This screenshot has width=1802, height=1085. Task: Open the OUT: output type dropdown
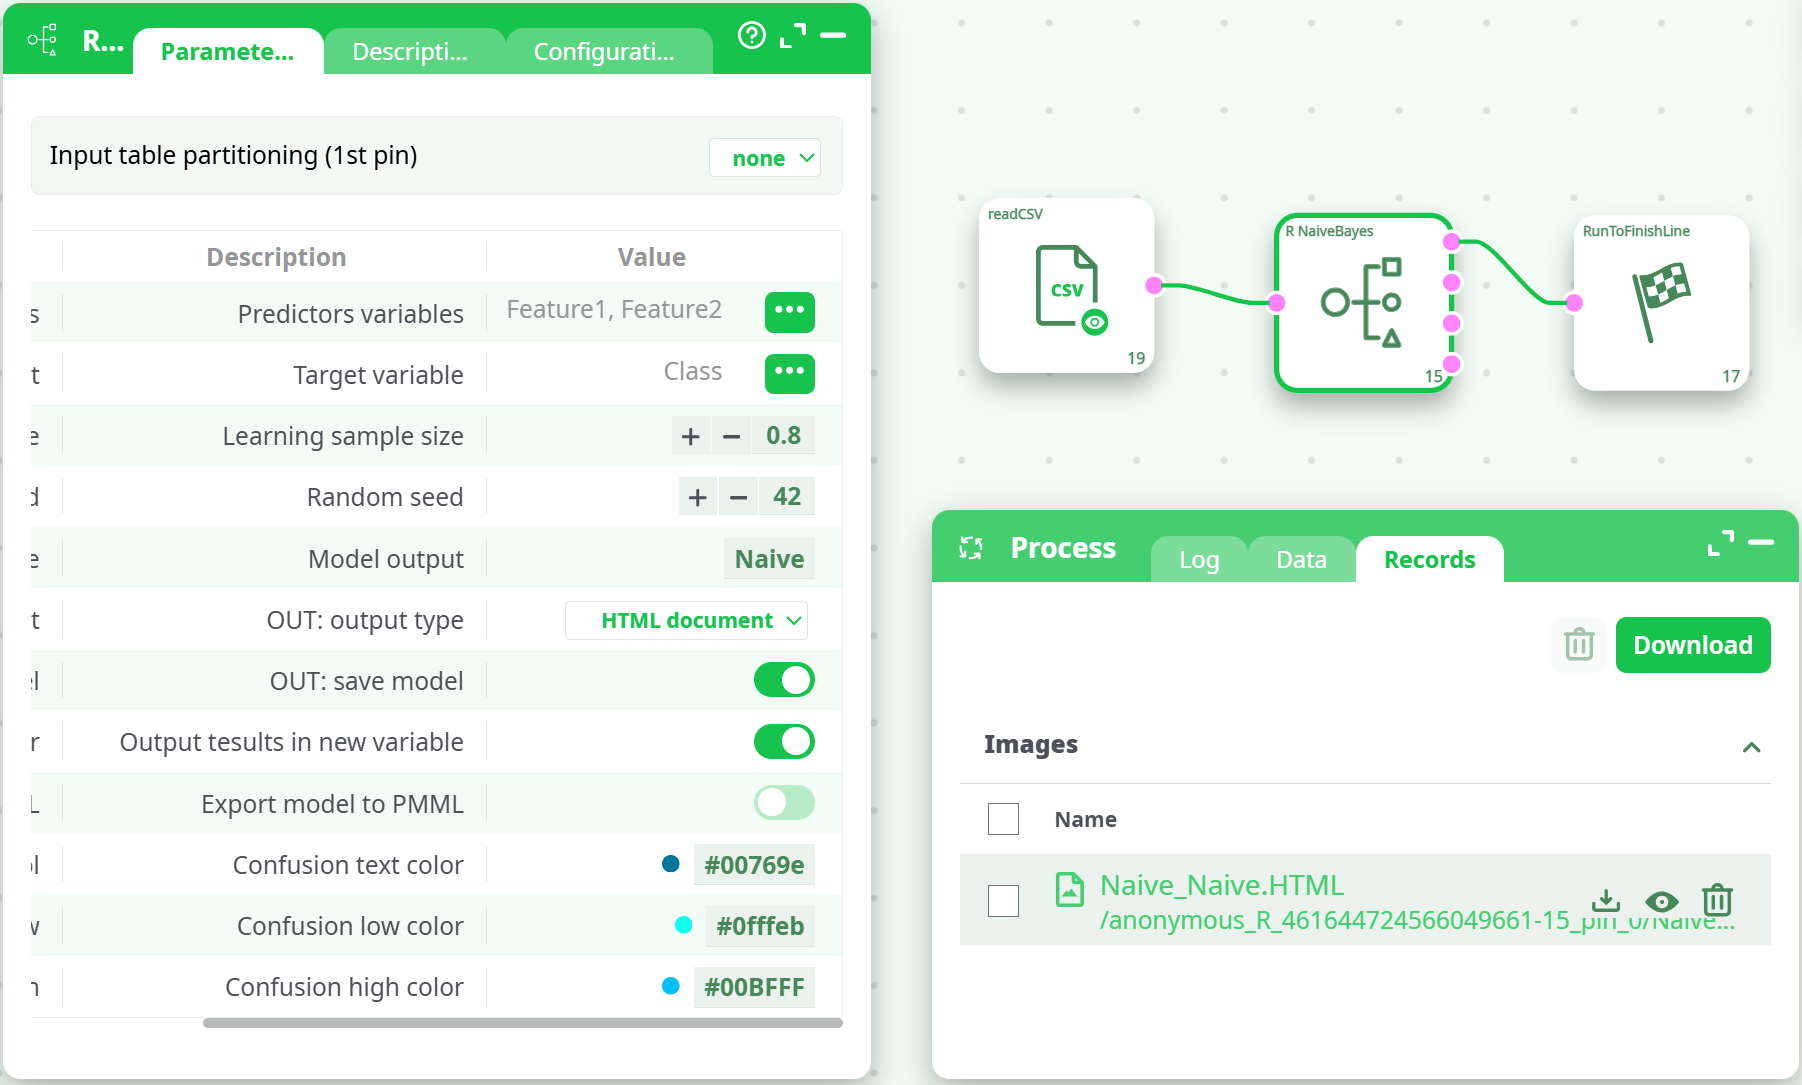coord(687,621)
